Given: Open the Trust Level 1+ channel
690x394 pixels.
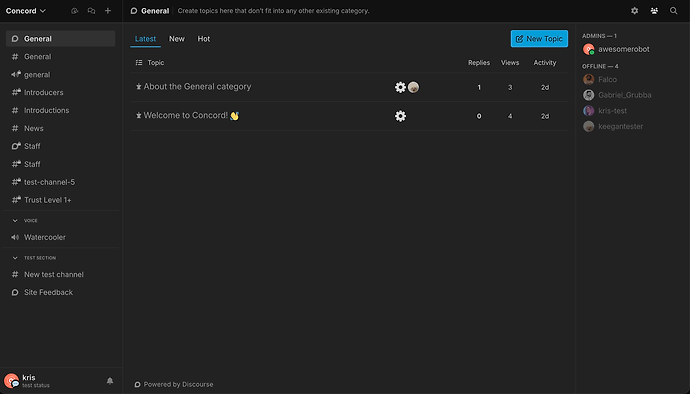Looking at the screenshot, I should coord(61,200).
